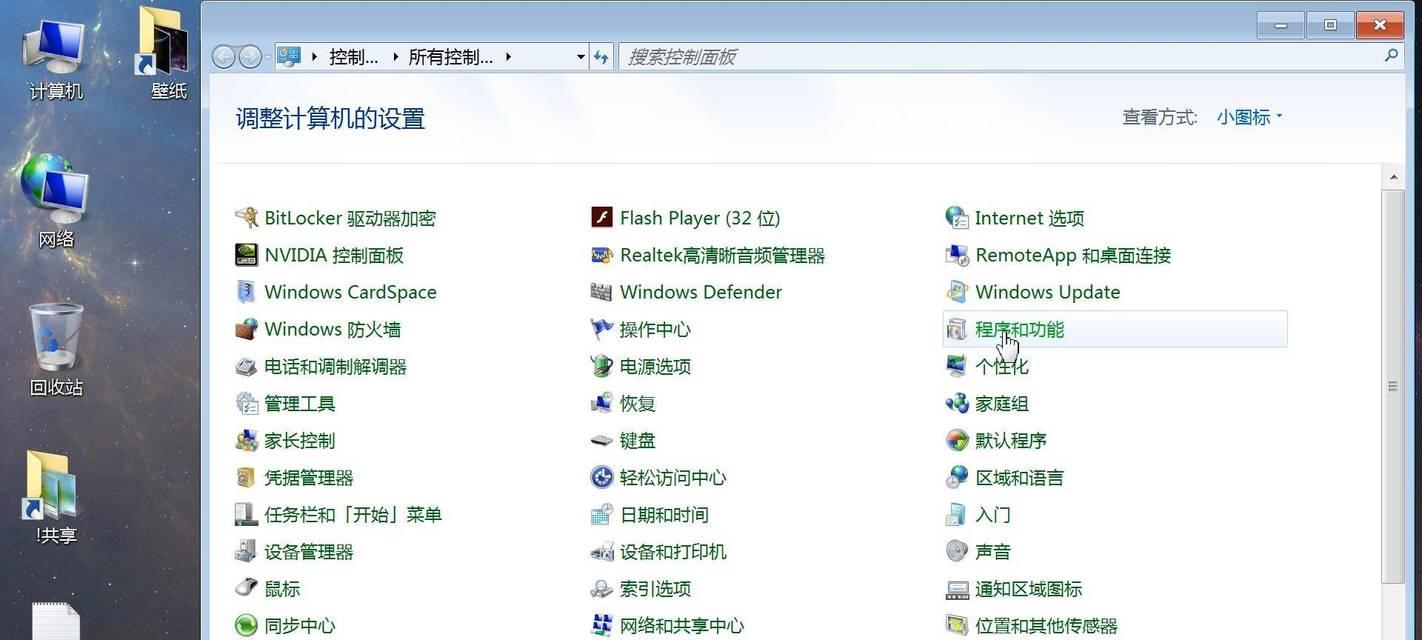Click the 日期和时间 icon

coord(601,514)
